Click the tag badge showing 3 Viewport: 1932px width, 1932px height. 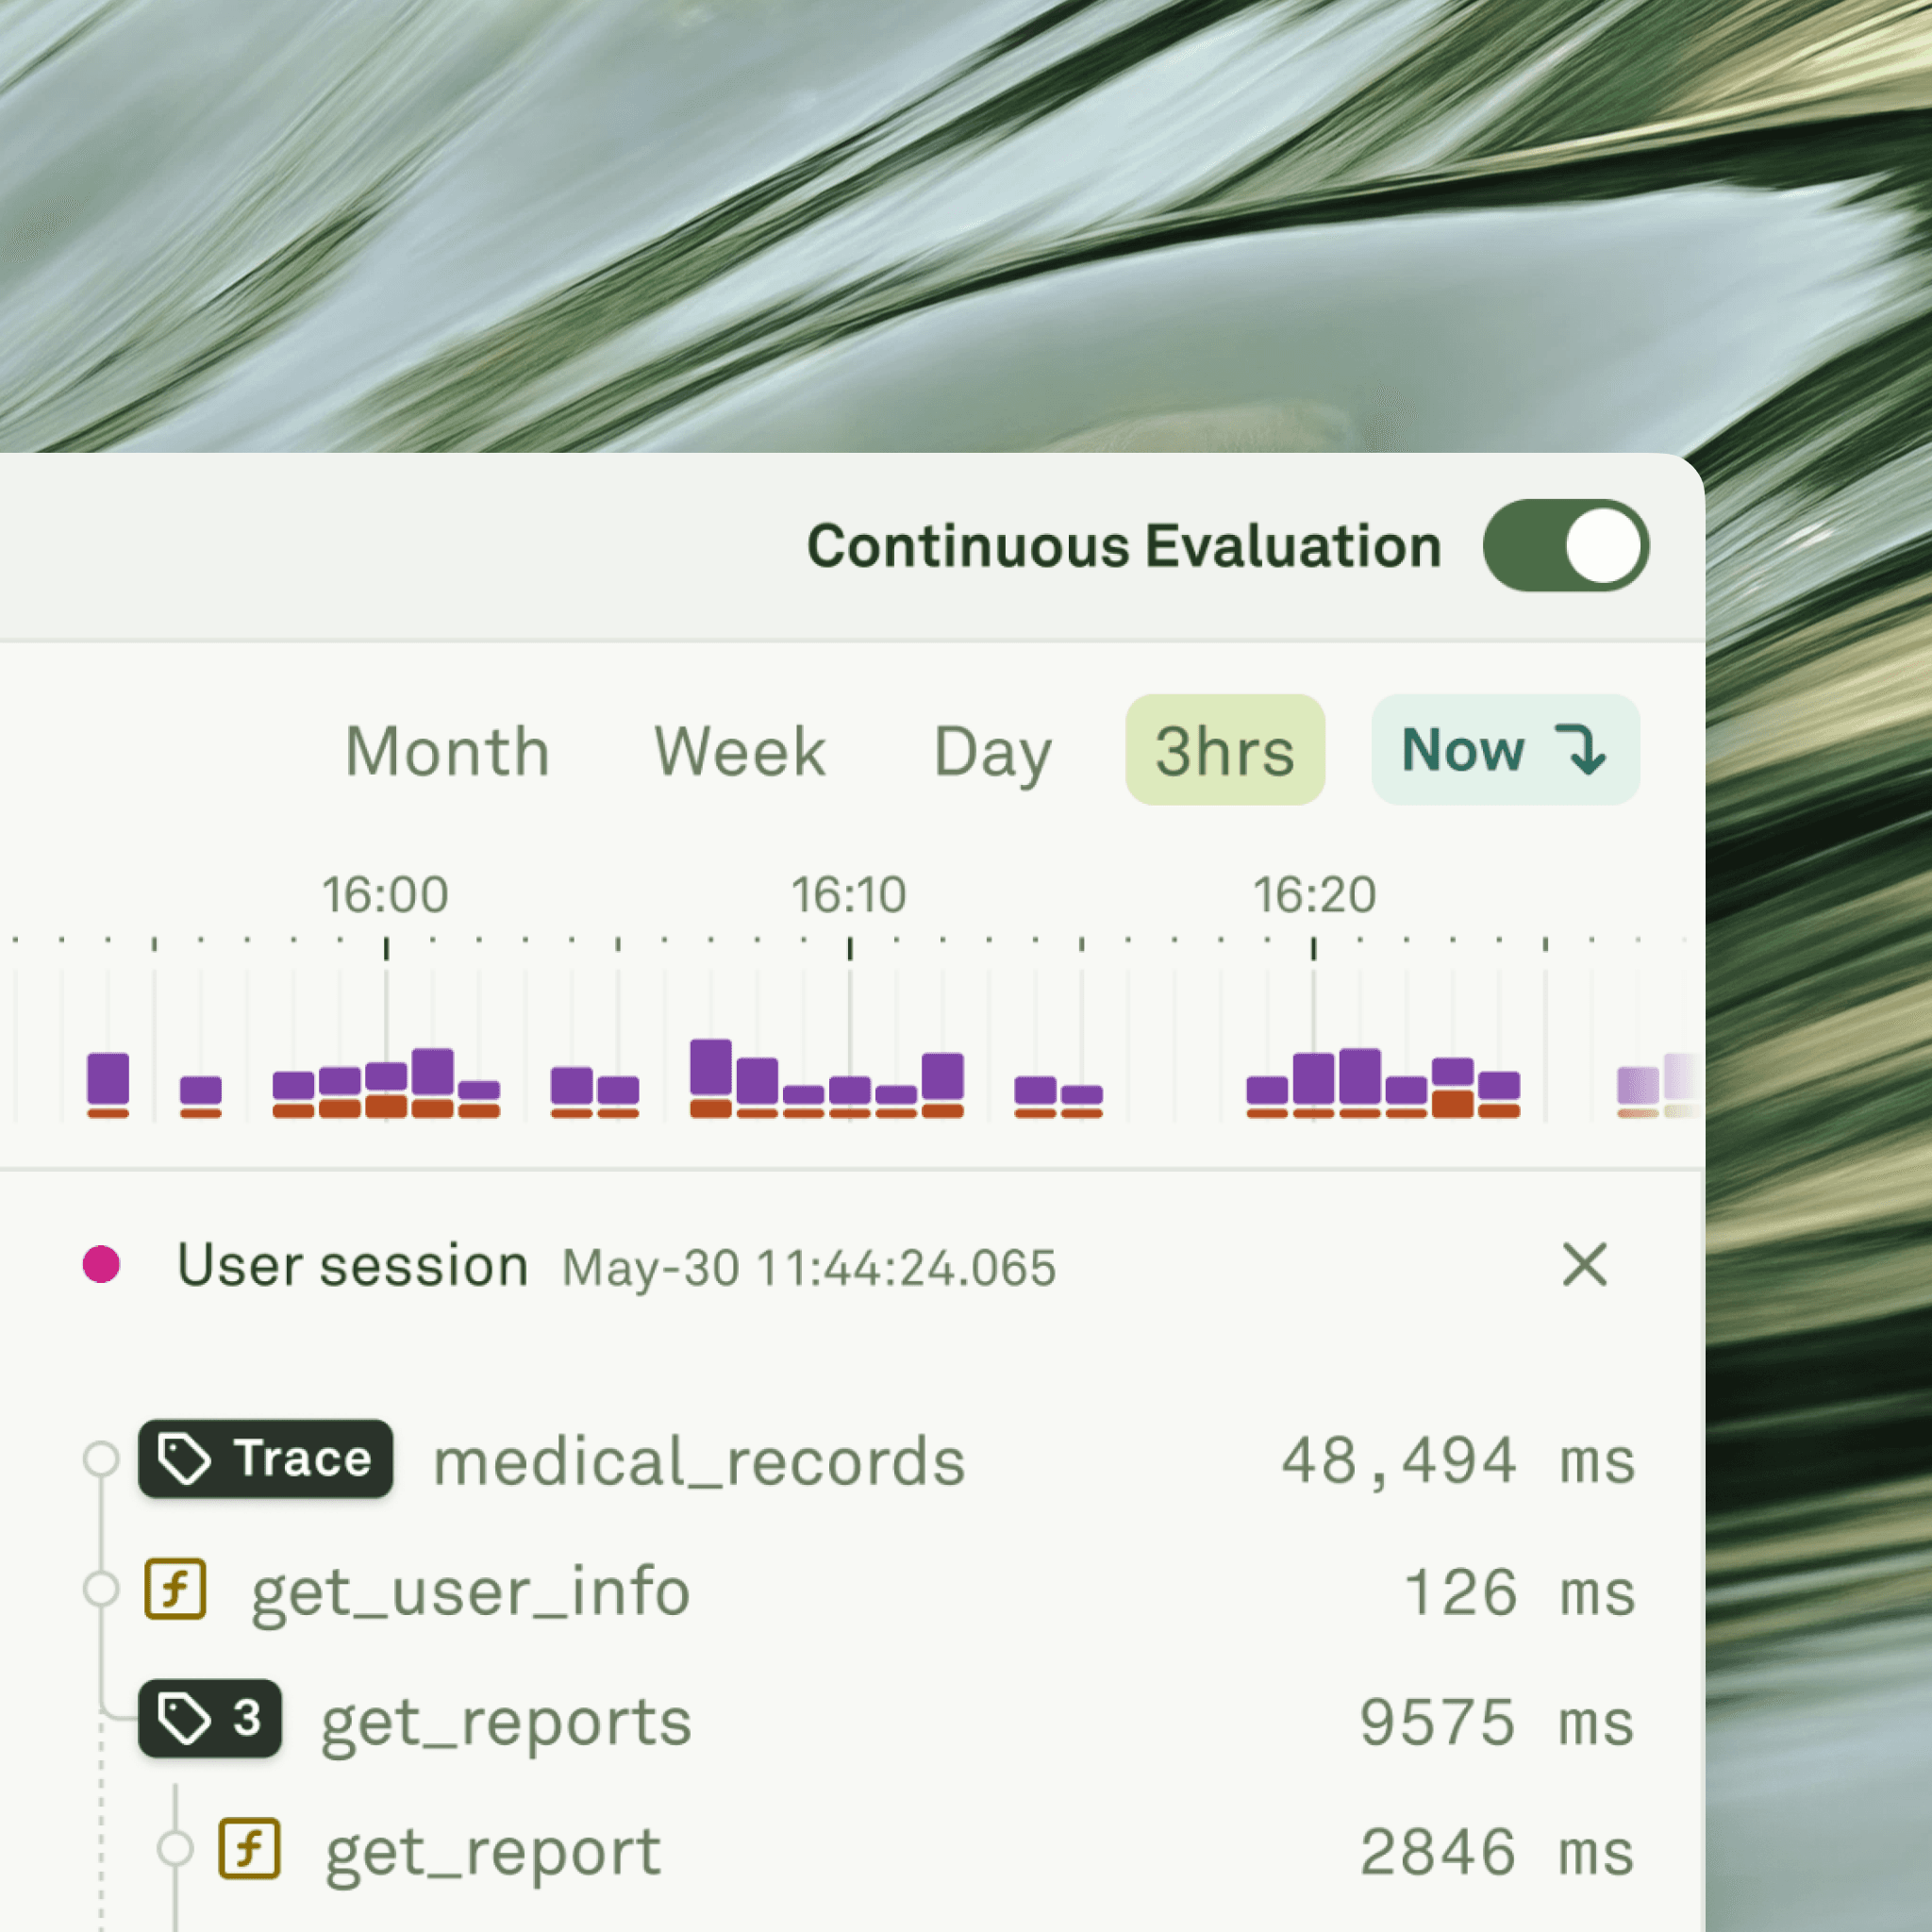(x=210, y=1719)
